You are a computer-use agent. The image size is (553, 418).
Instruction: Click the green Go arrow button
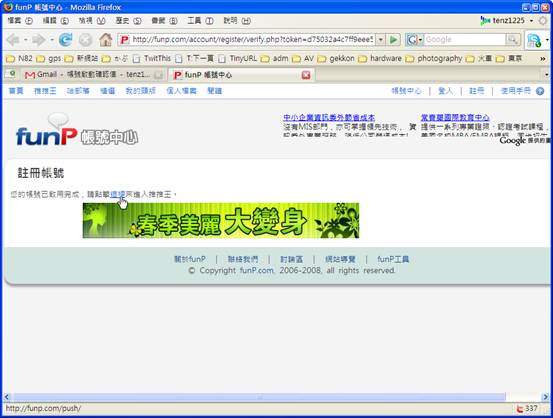pyautogui.click(x=394, y=40)
